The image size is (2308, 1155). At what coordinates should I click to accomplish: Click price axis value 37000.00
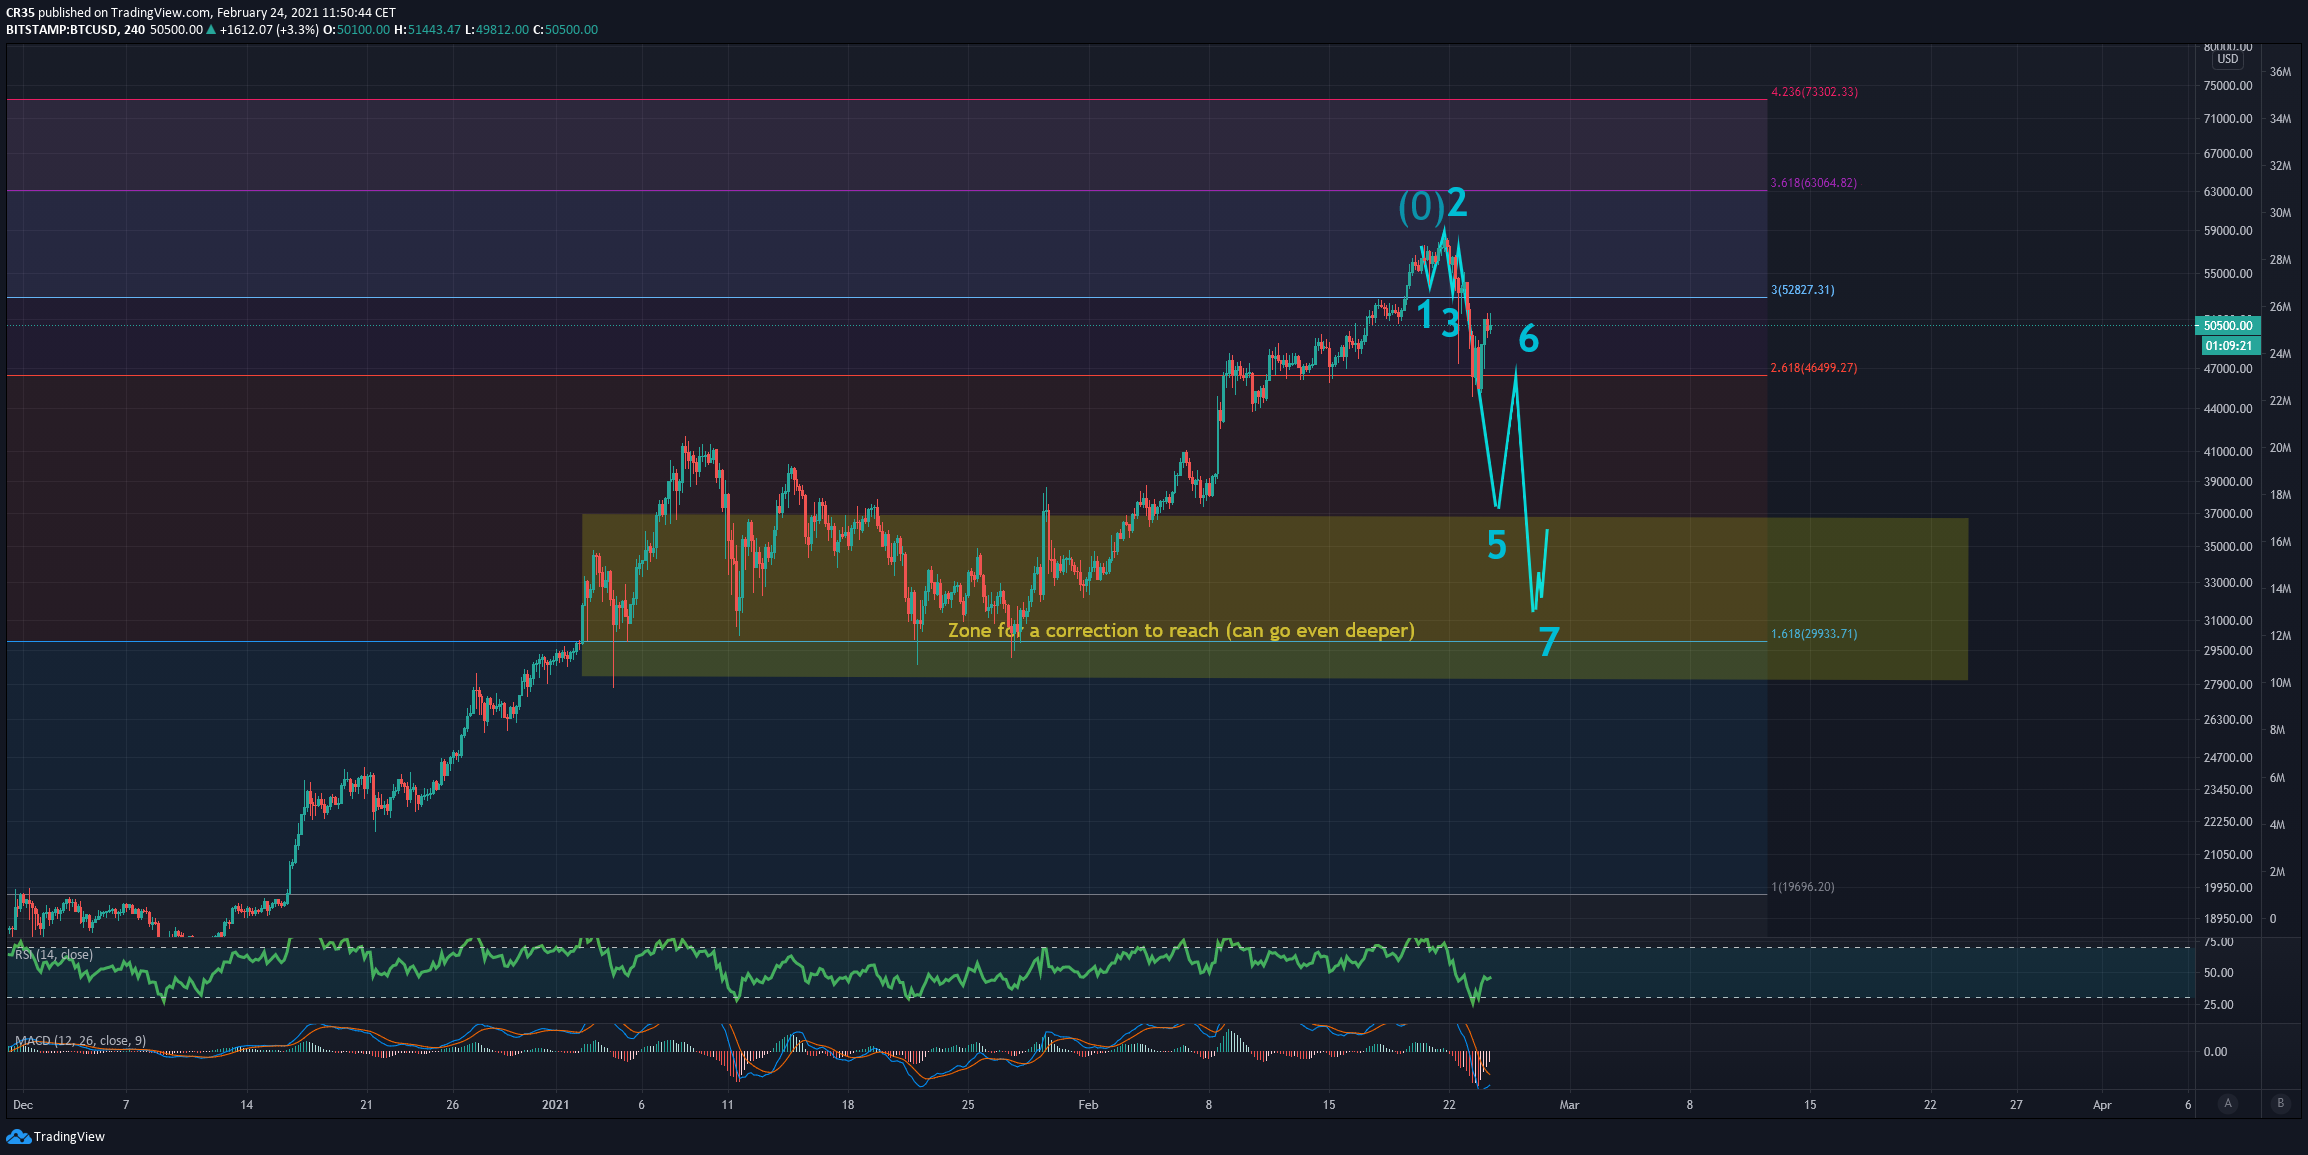(2228, 514)
